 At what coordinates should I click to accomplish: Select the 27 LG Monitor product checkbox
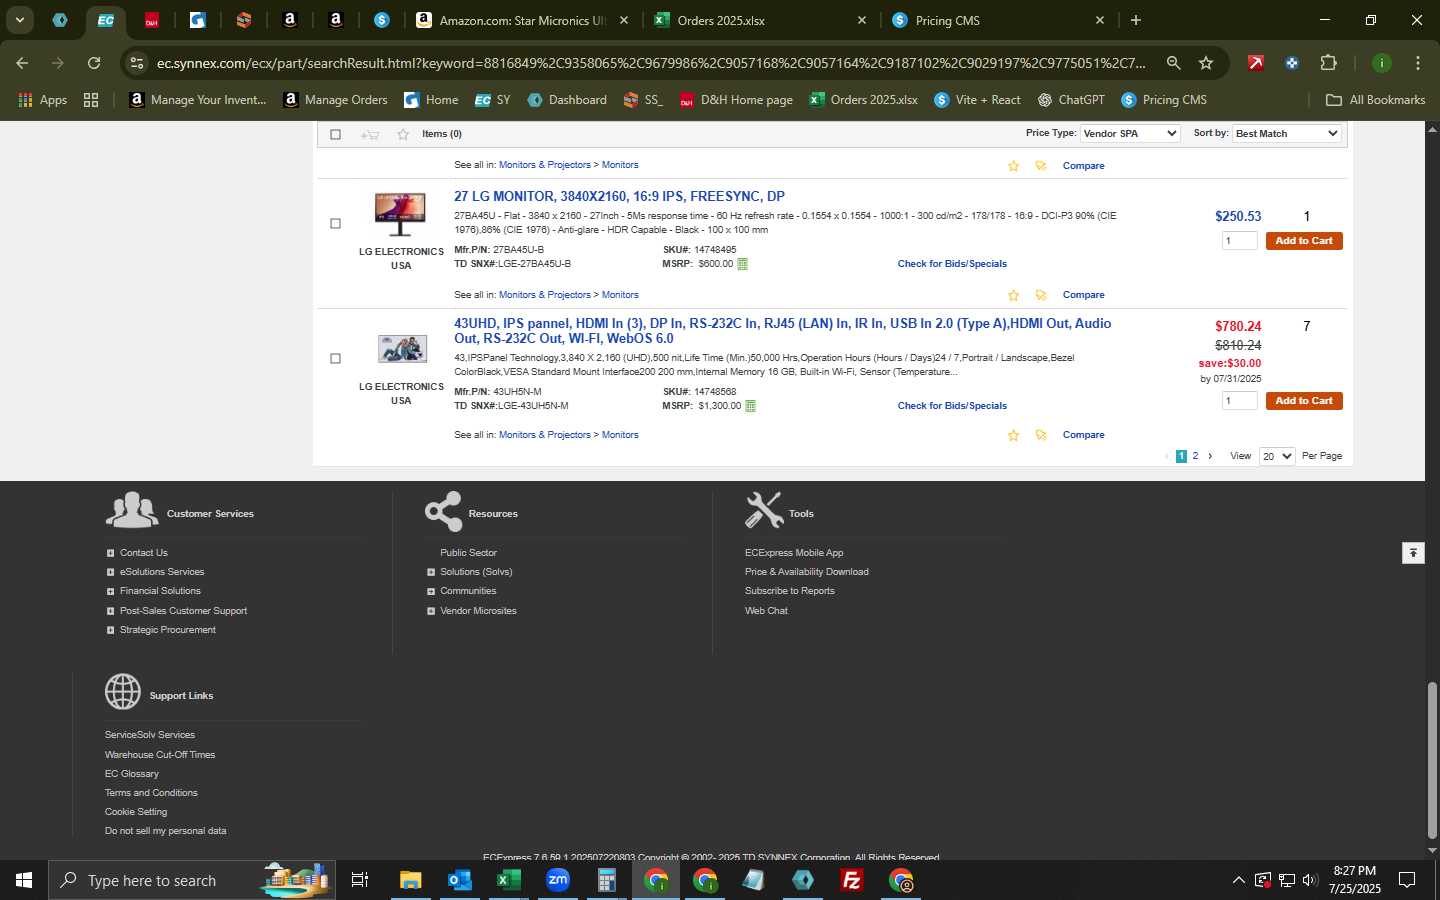[335, 223]
